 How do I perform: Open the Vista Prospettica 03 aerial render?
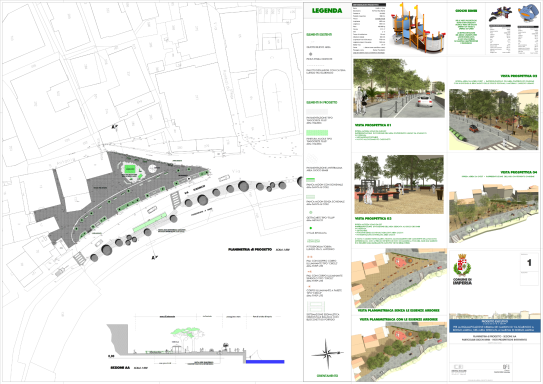pyautogui.click(x=494, y=119)
